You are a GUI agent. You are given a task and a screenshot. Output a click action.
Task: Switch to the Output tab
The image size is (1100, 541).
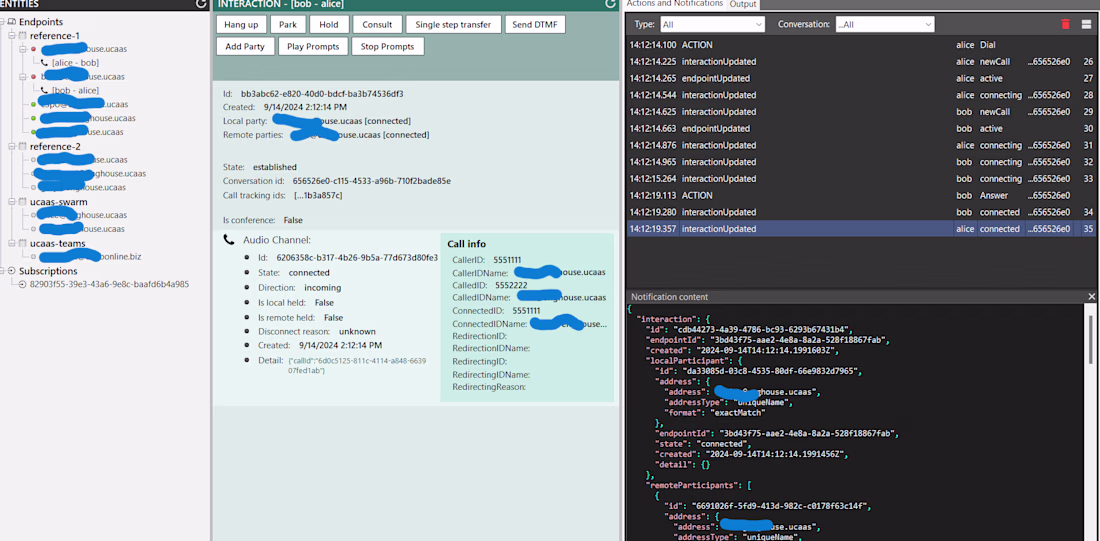tap(743, 5)
